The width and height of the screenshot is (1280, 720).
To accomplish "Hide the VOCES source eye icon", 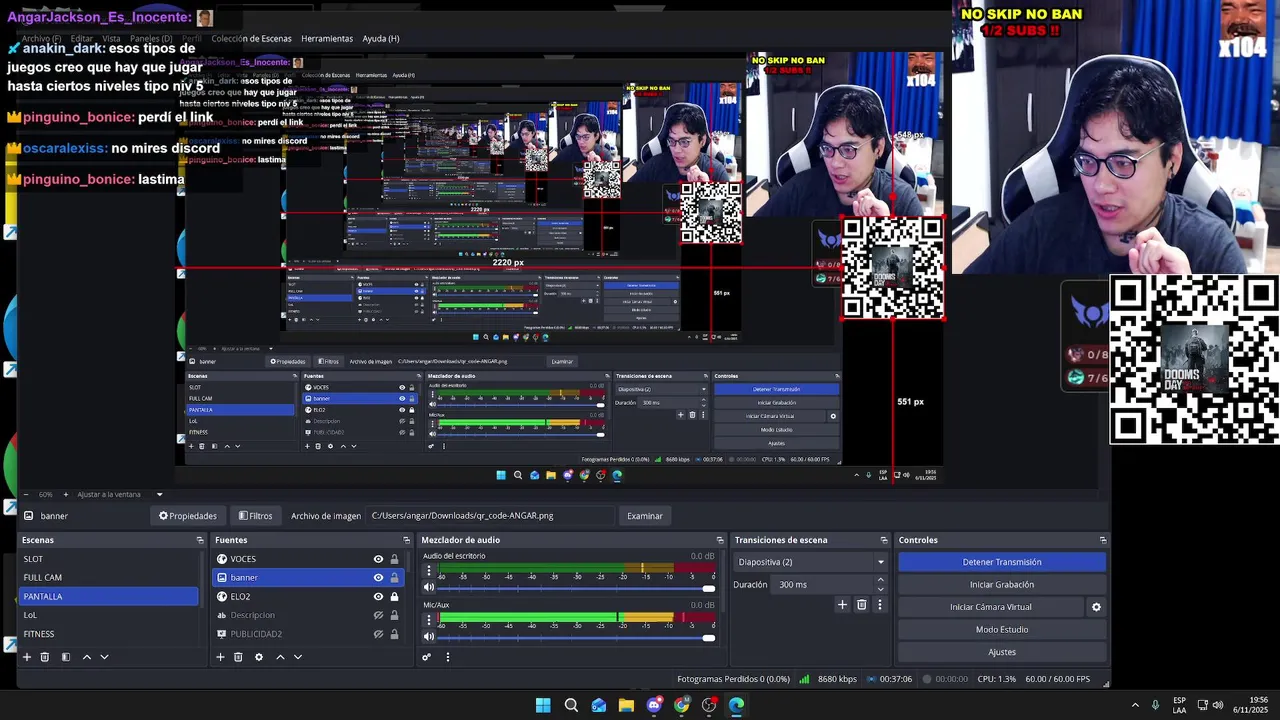I will point(378,559).
